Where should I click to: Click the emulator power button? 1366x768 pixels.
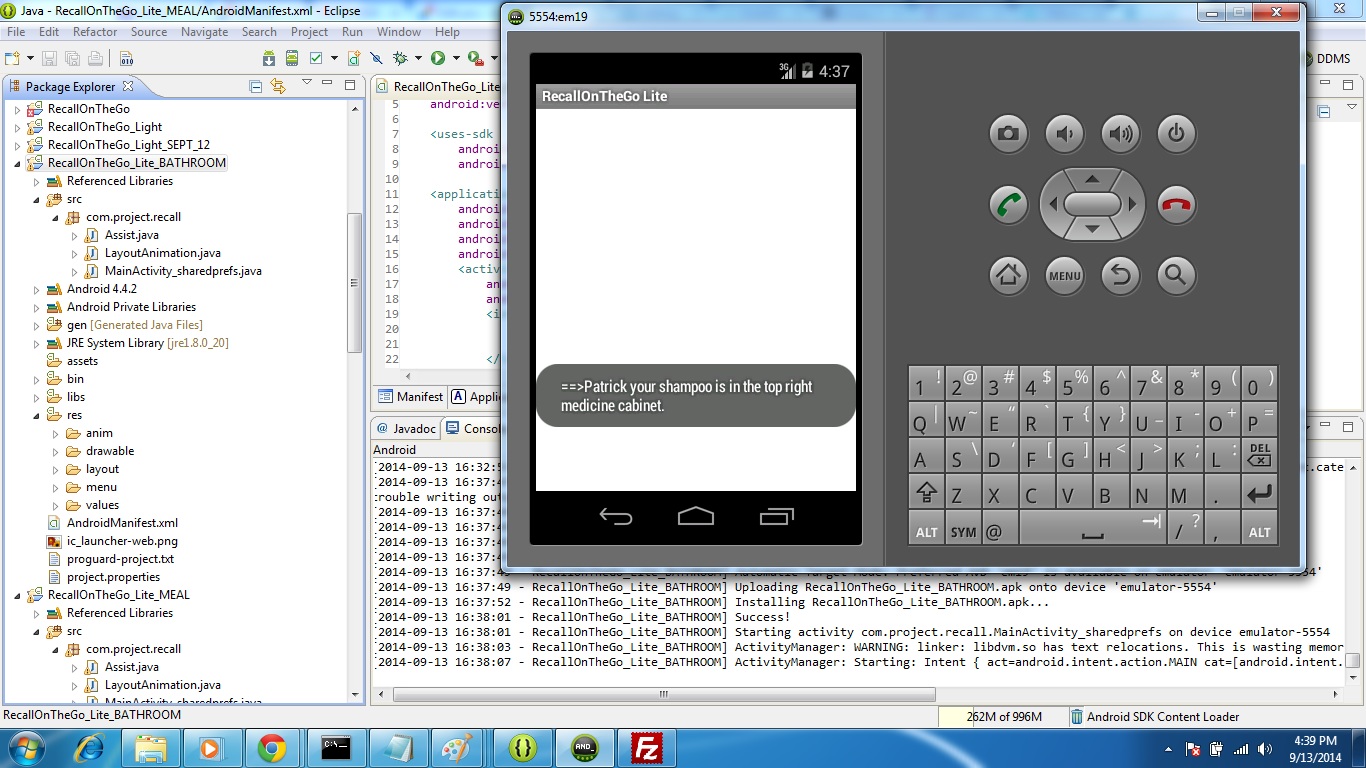(x=1176, y=134)
